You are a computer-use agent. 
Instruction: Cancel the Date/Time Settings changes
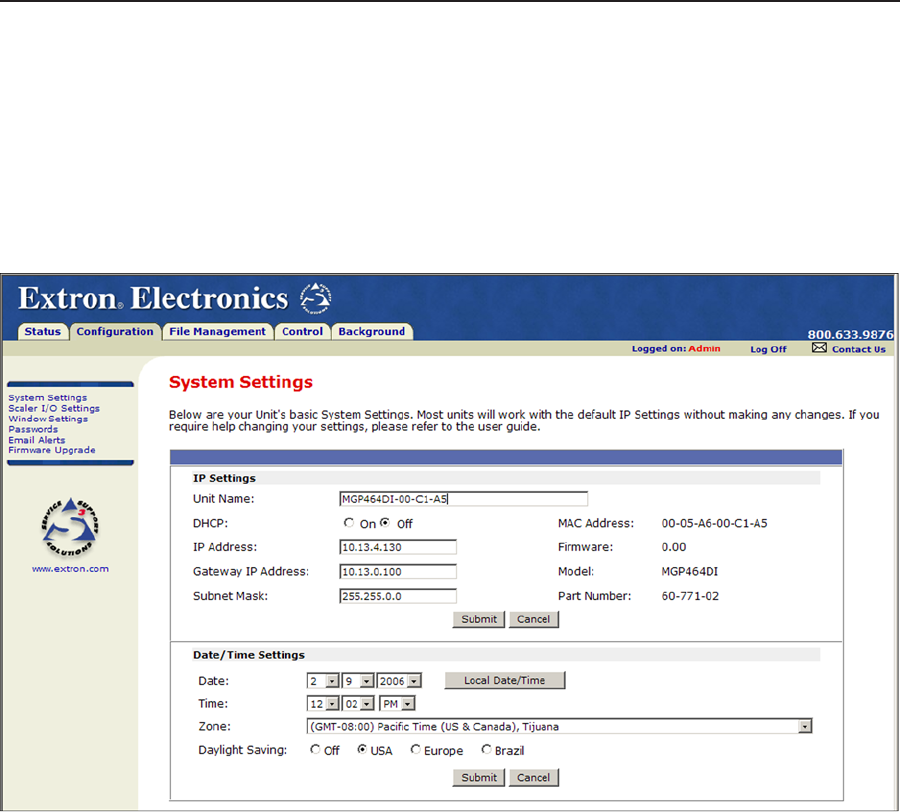tap(533, 778)
